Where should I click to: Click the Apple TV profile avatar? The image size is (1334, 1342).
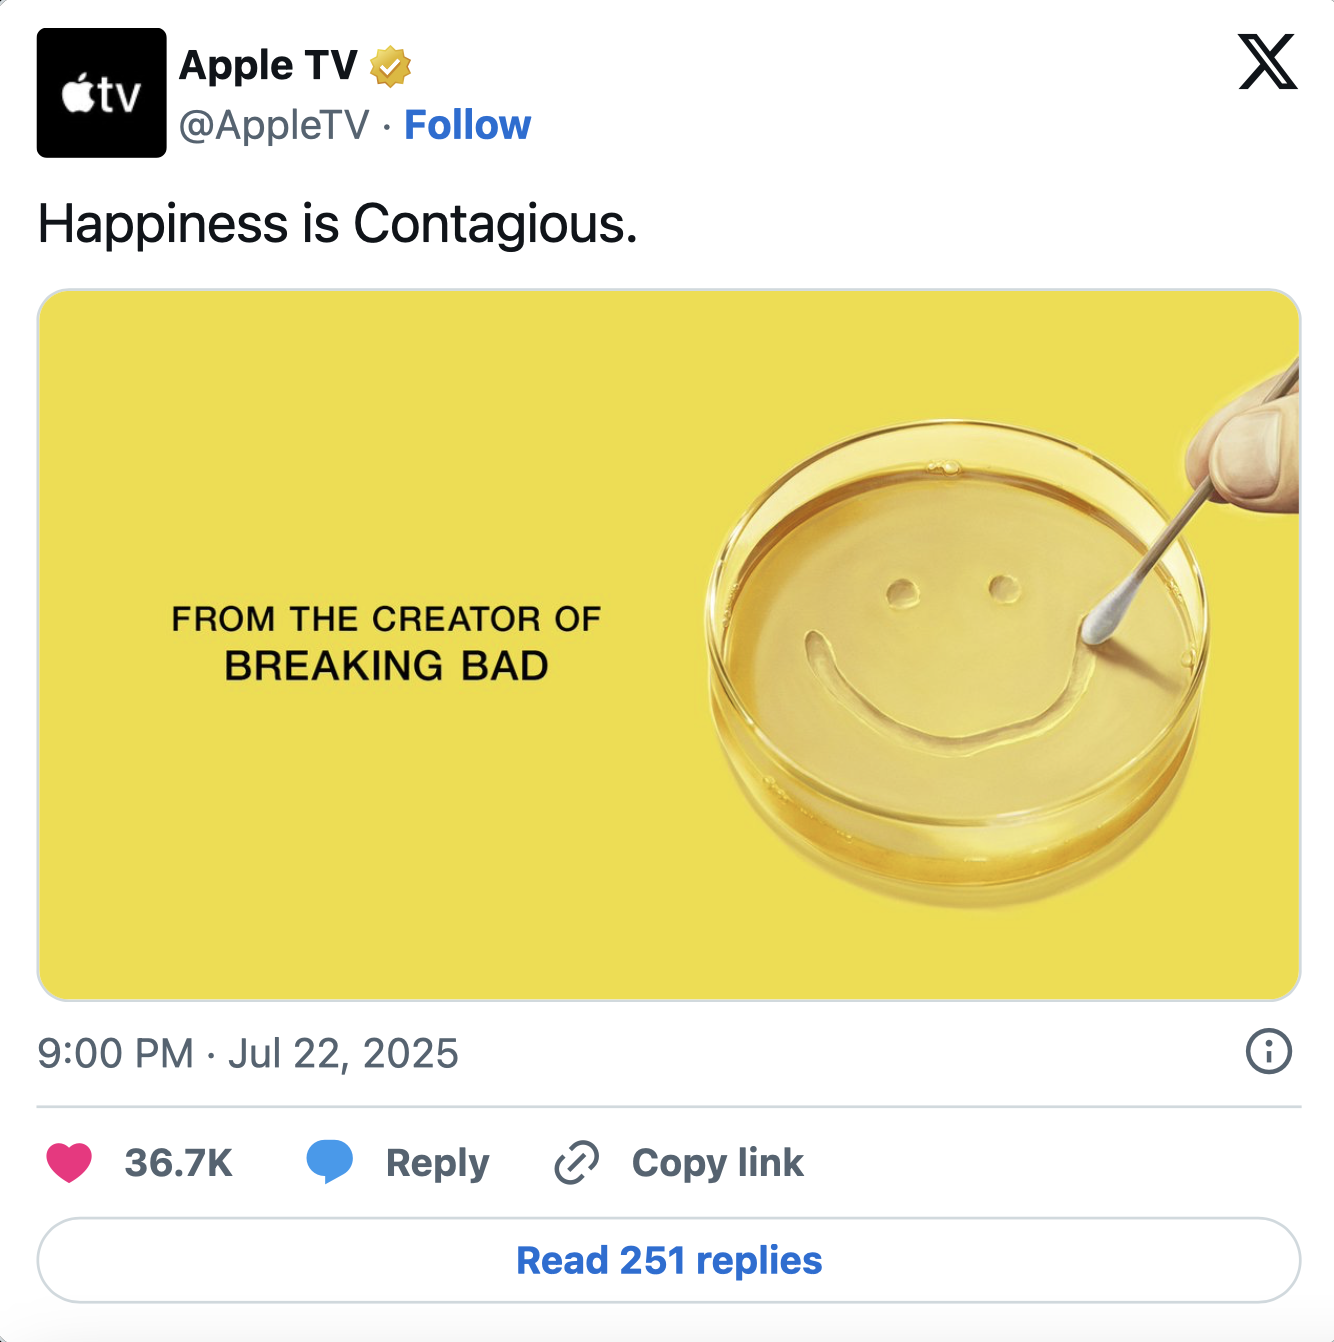click(x=101, y=93)
